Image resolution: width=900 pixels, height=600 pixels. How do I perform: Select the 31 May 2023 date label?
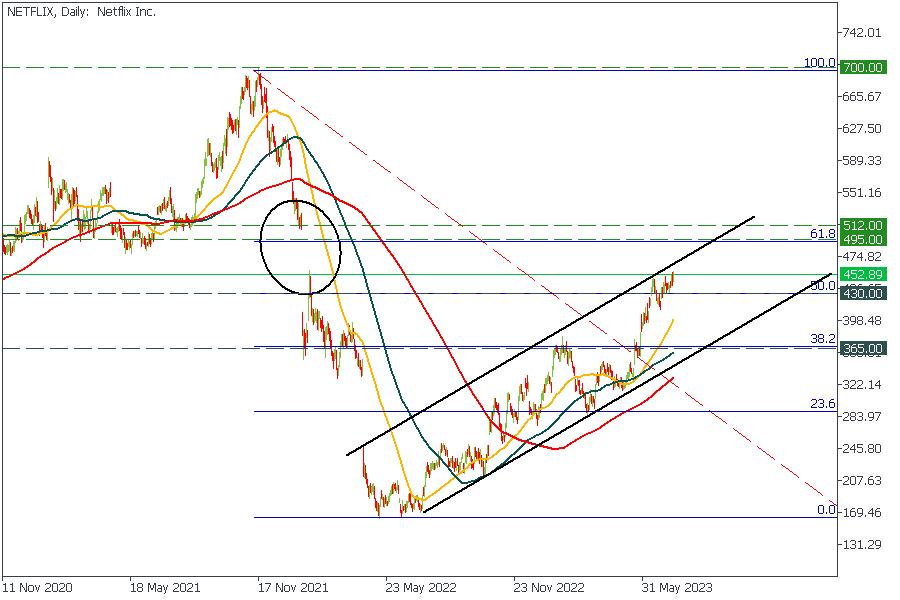click(676, 588)
